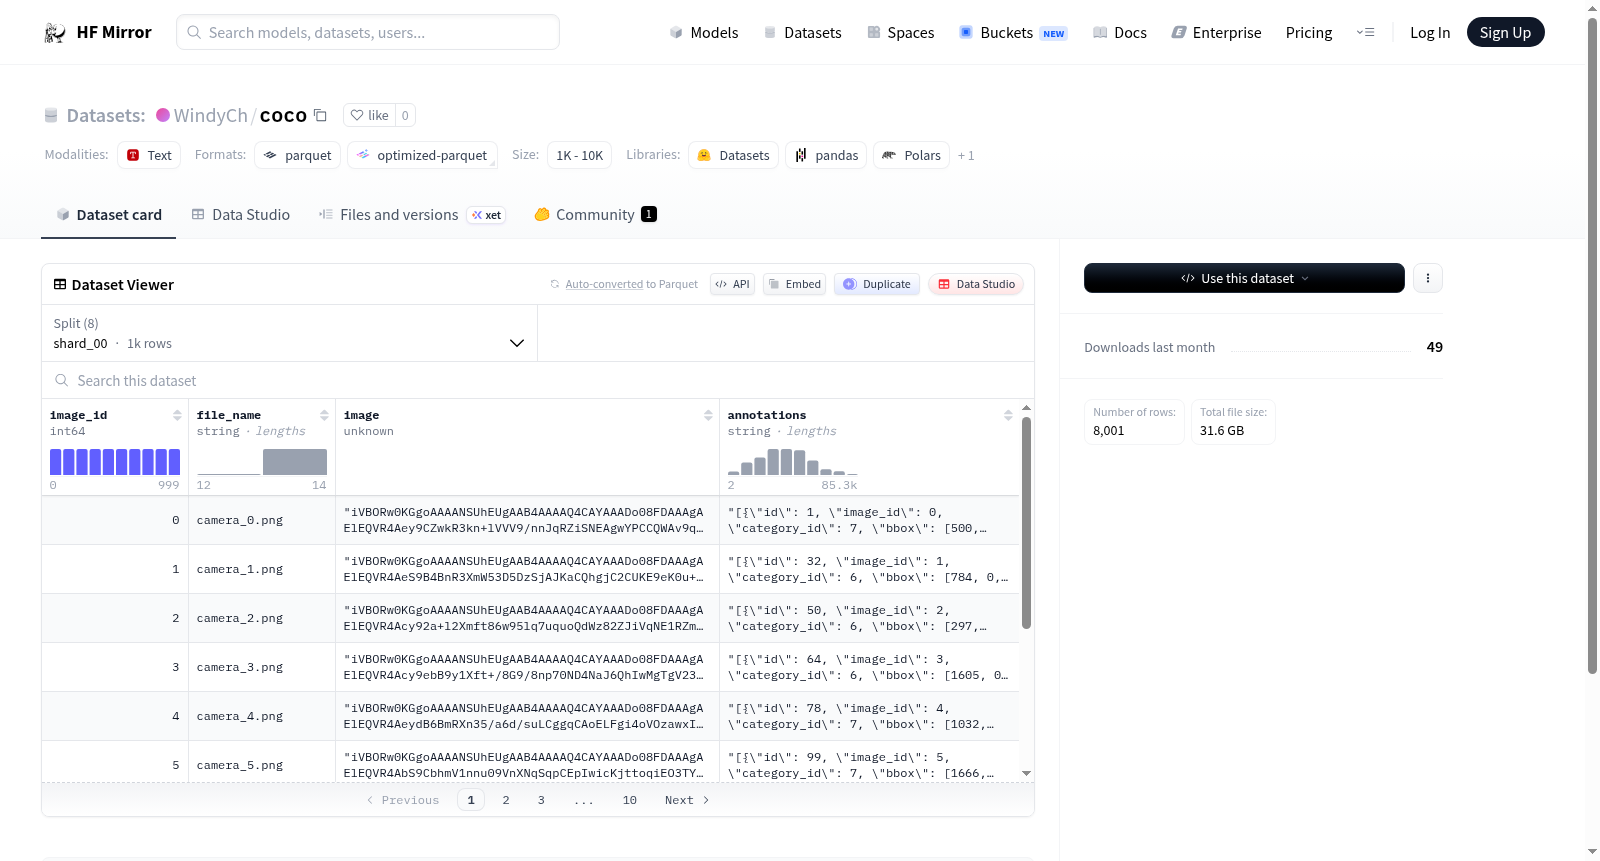Image resolution: width=1600 pixels, height=861 pixels.
Task: Click Next page in pagination
Action: pyautogui.click(x=687, y=800)
